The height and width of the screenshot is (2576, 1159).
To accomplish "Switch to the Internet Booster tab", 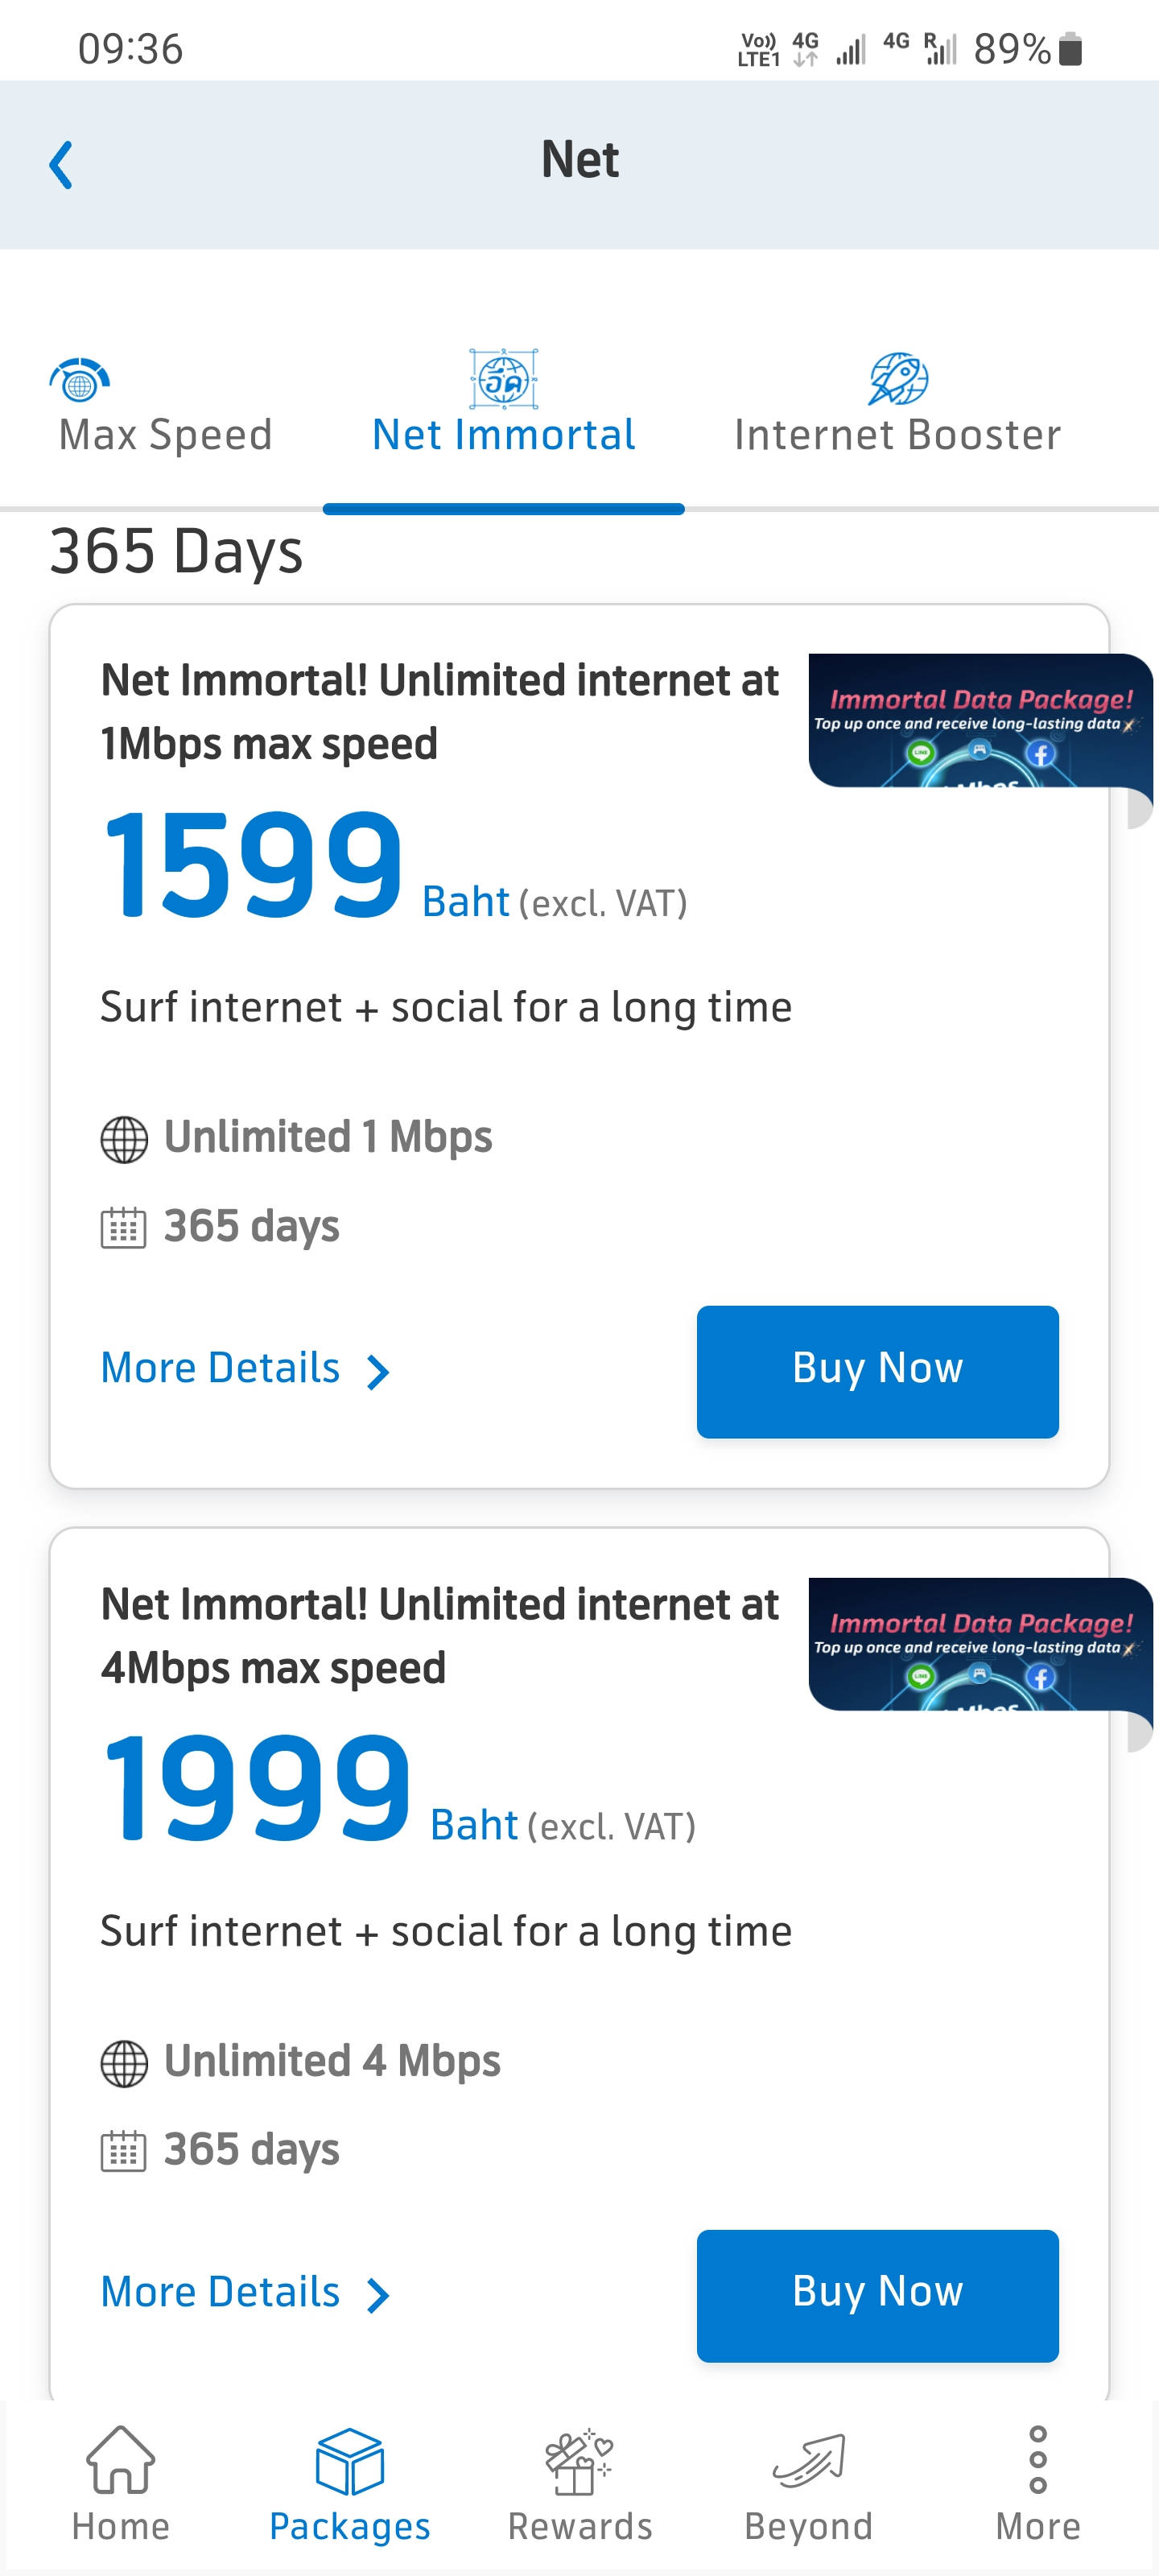I will tap(897, 435).
